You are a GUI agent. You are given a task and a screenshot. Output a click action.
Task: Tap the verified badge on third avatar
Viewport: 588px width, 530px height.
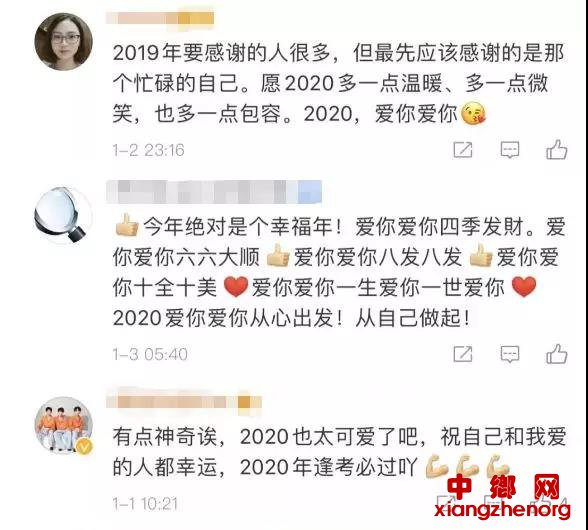[x=84, y=447]
